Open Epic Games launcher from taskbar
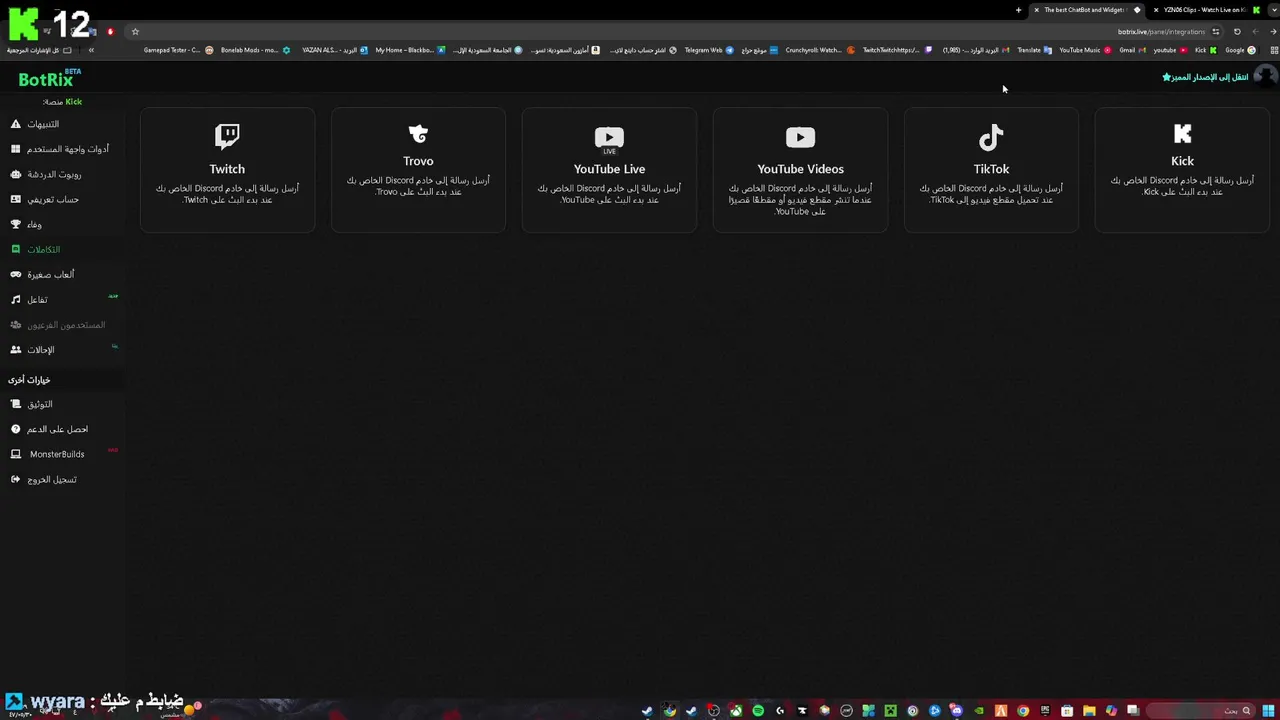This screenshot has width=1280, height=720. click(1045, 711)
